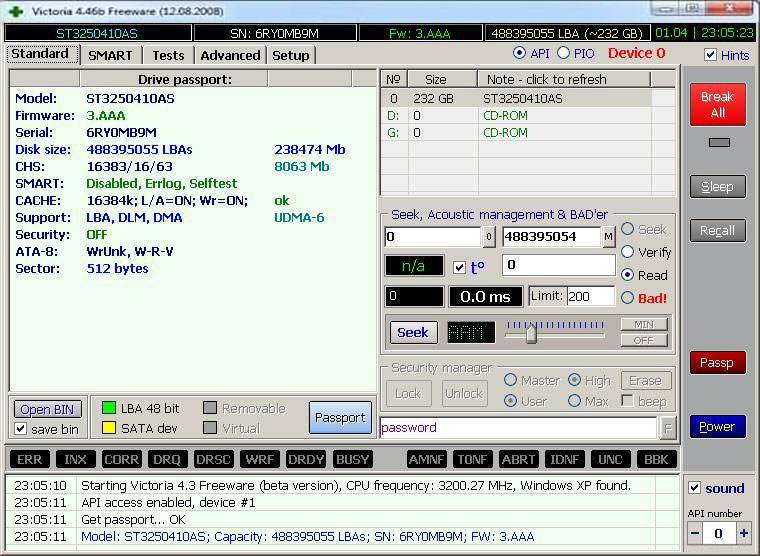Click the TONF error indicator
760x556 pixels.
coord(473,460)
